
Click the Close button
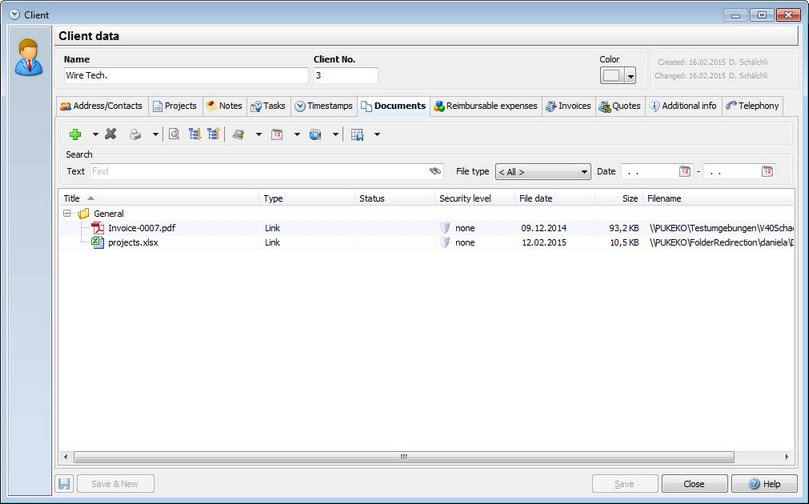coord(694,484)
